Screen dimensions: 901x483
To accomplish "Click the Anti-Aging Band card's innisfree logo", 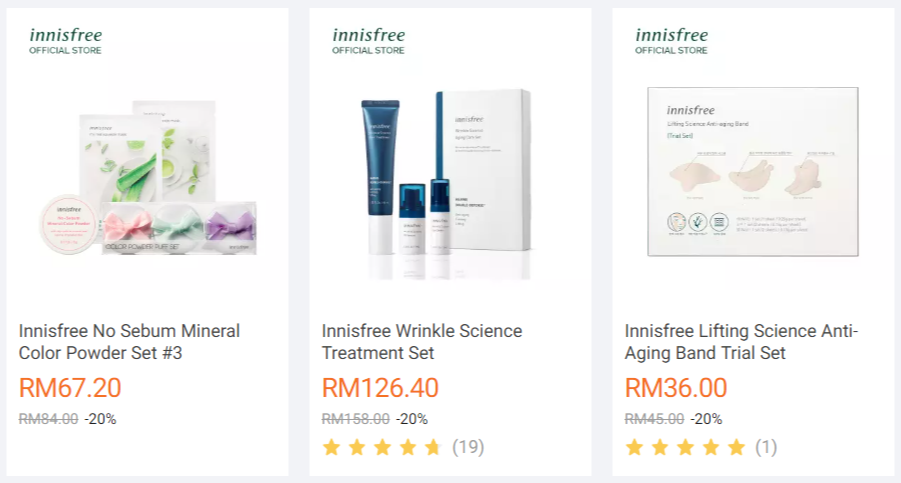I will 671,41.
